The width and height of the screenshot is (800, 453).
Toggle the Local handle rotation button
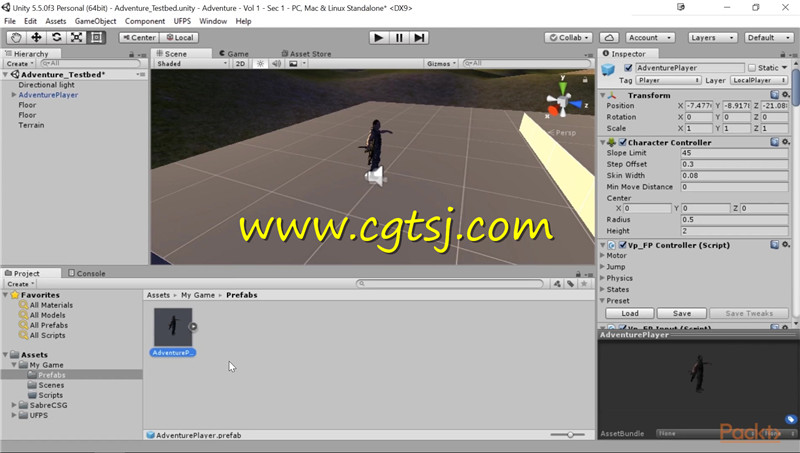tap(180, 38)
